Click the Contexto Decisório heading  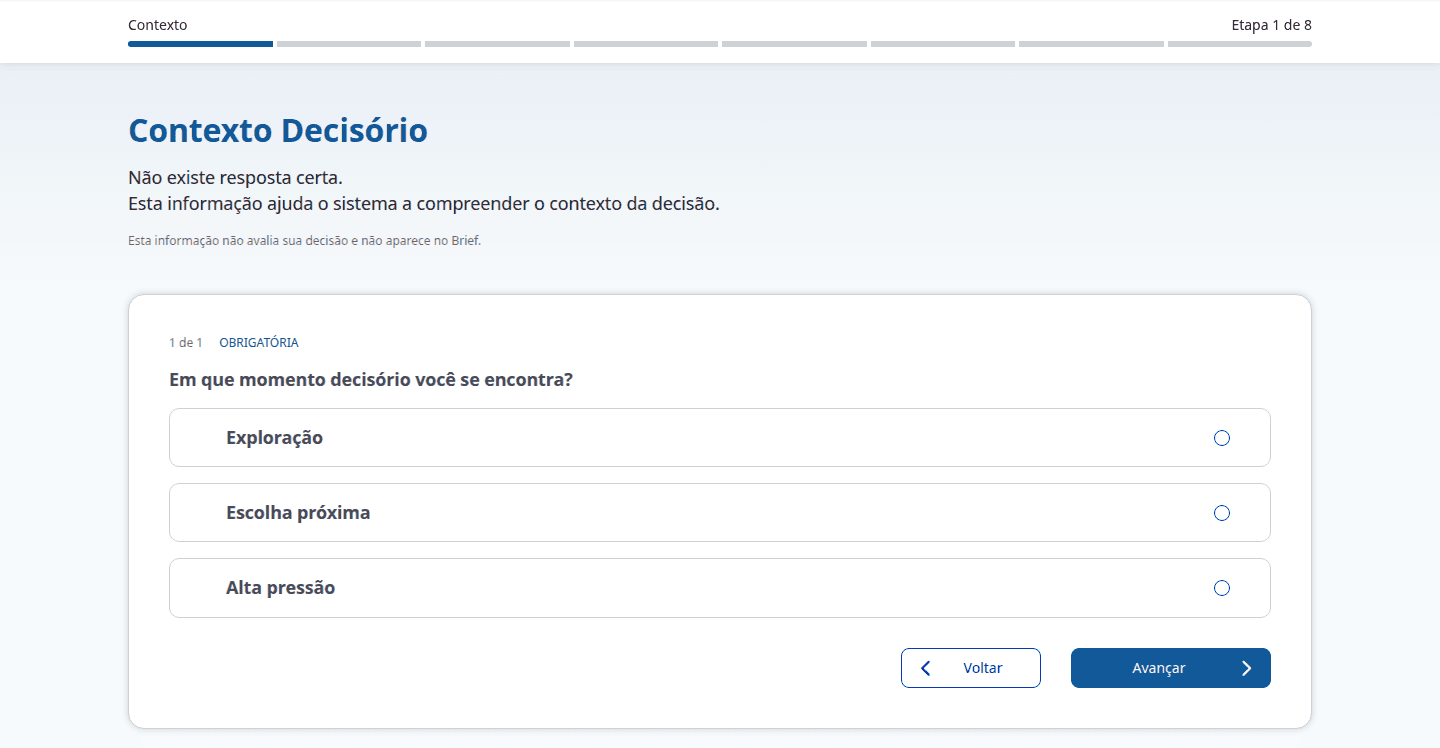click(x=278, y=131)
